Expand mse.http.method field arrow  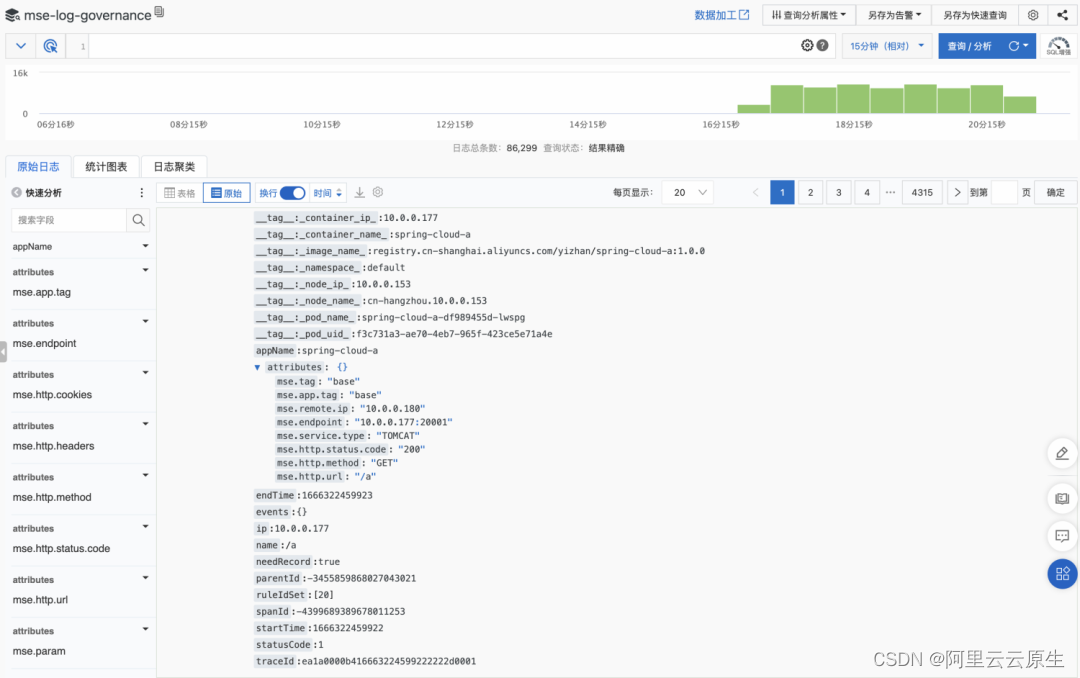(145, 475)
